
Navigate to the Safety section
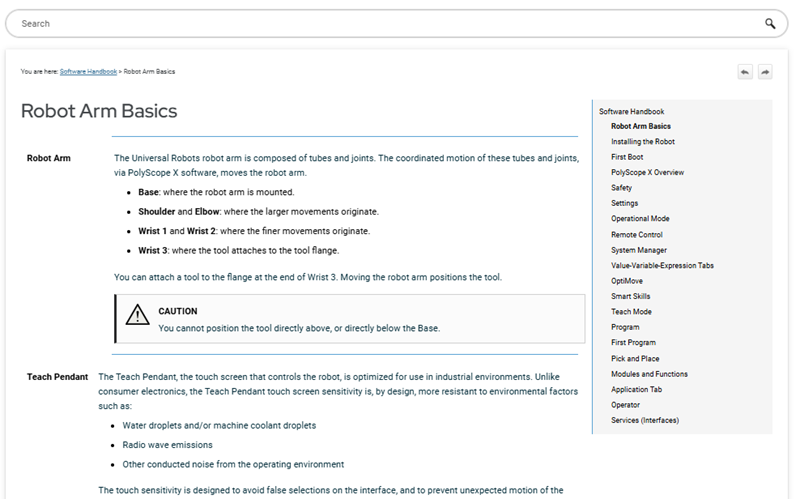(x=621, y=187)
